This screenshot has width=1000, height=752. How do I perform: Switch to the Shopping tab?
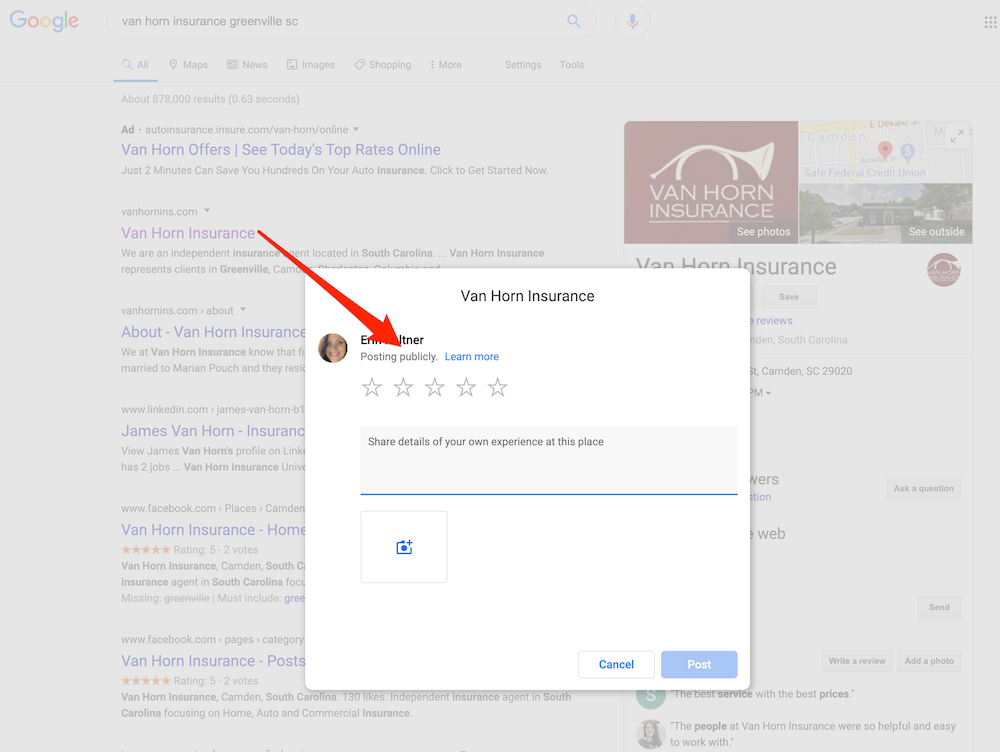[383, 65]
